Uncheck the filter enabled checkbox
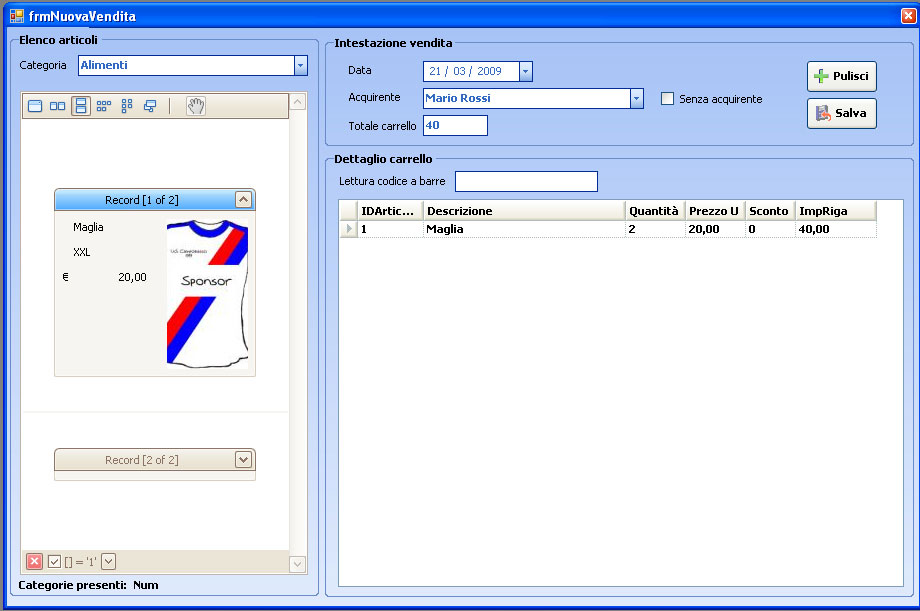Screen dimensions: 920x611 coord(55,562)
